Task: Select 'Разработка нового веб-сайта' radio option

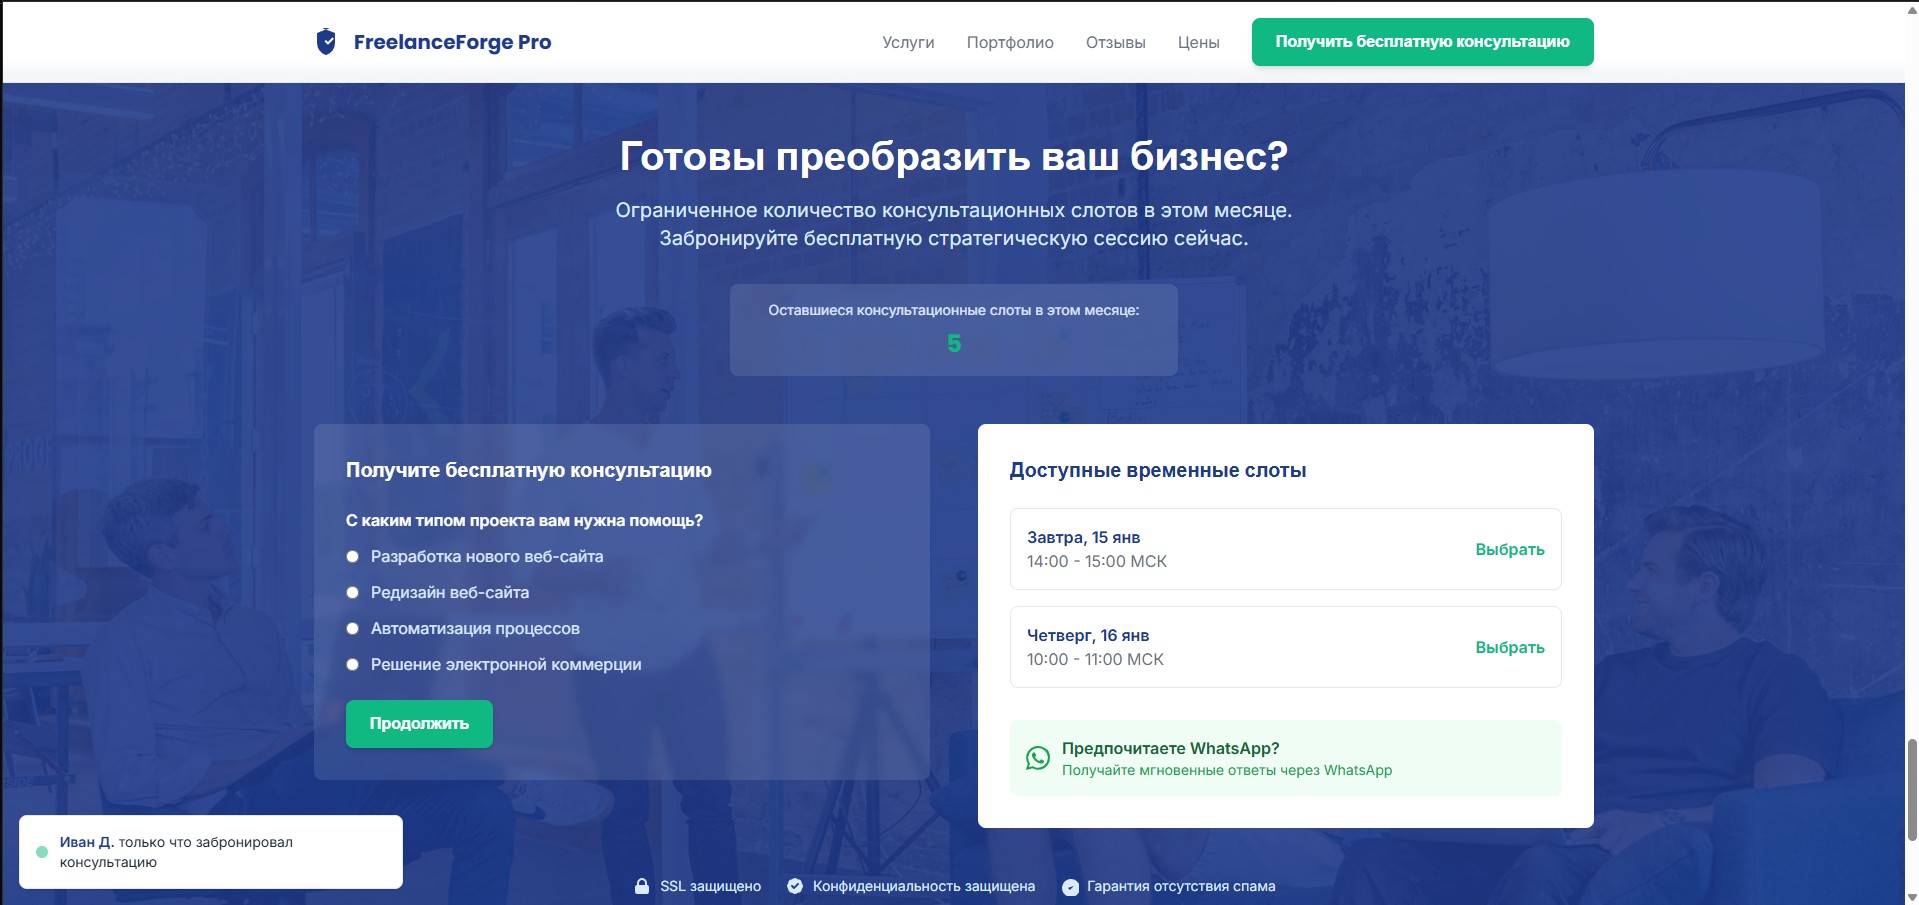Action: [352, 557]
